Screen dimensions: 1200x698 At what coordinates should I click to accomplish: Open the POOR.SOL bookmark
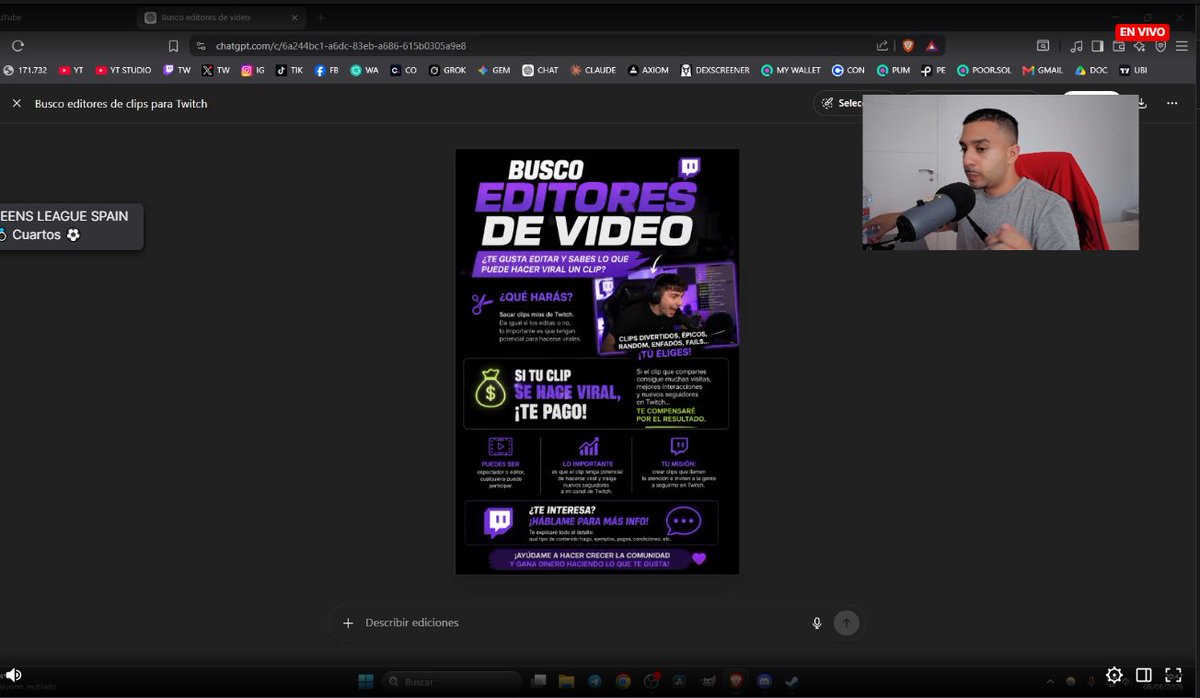click(985, 70)
